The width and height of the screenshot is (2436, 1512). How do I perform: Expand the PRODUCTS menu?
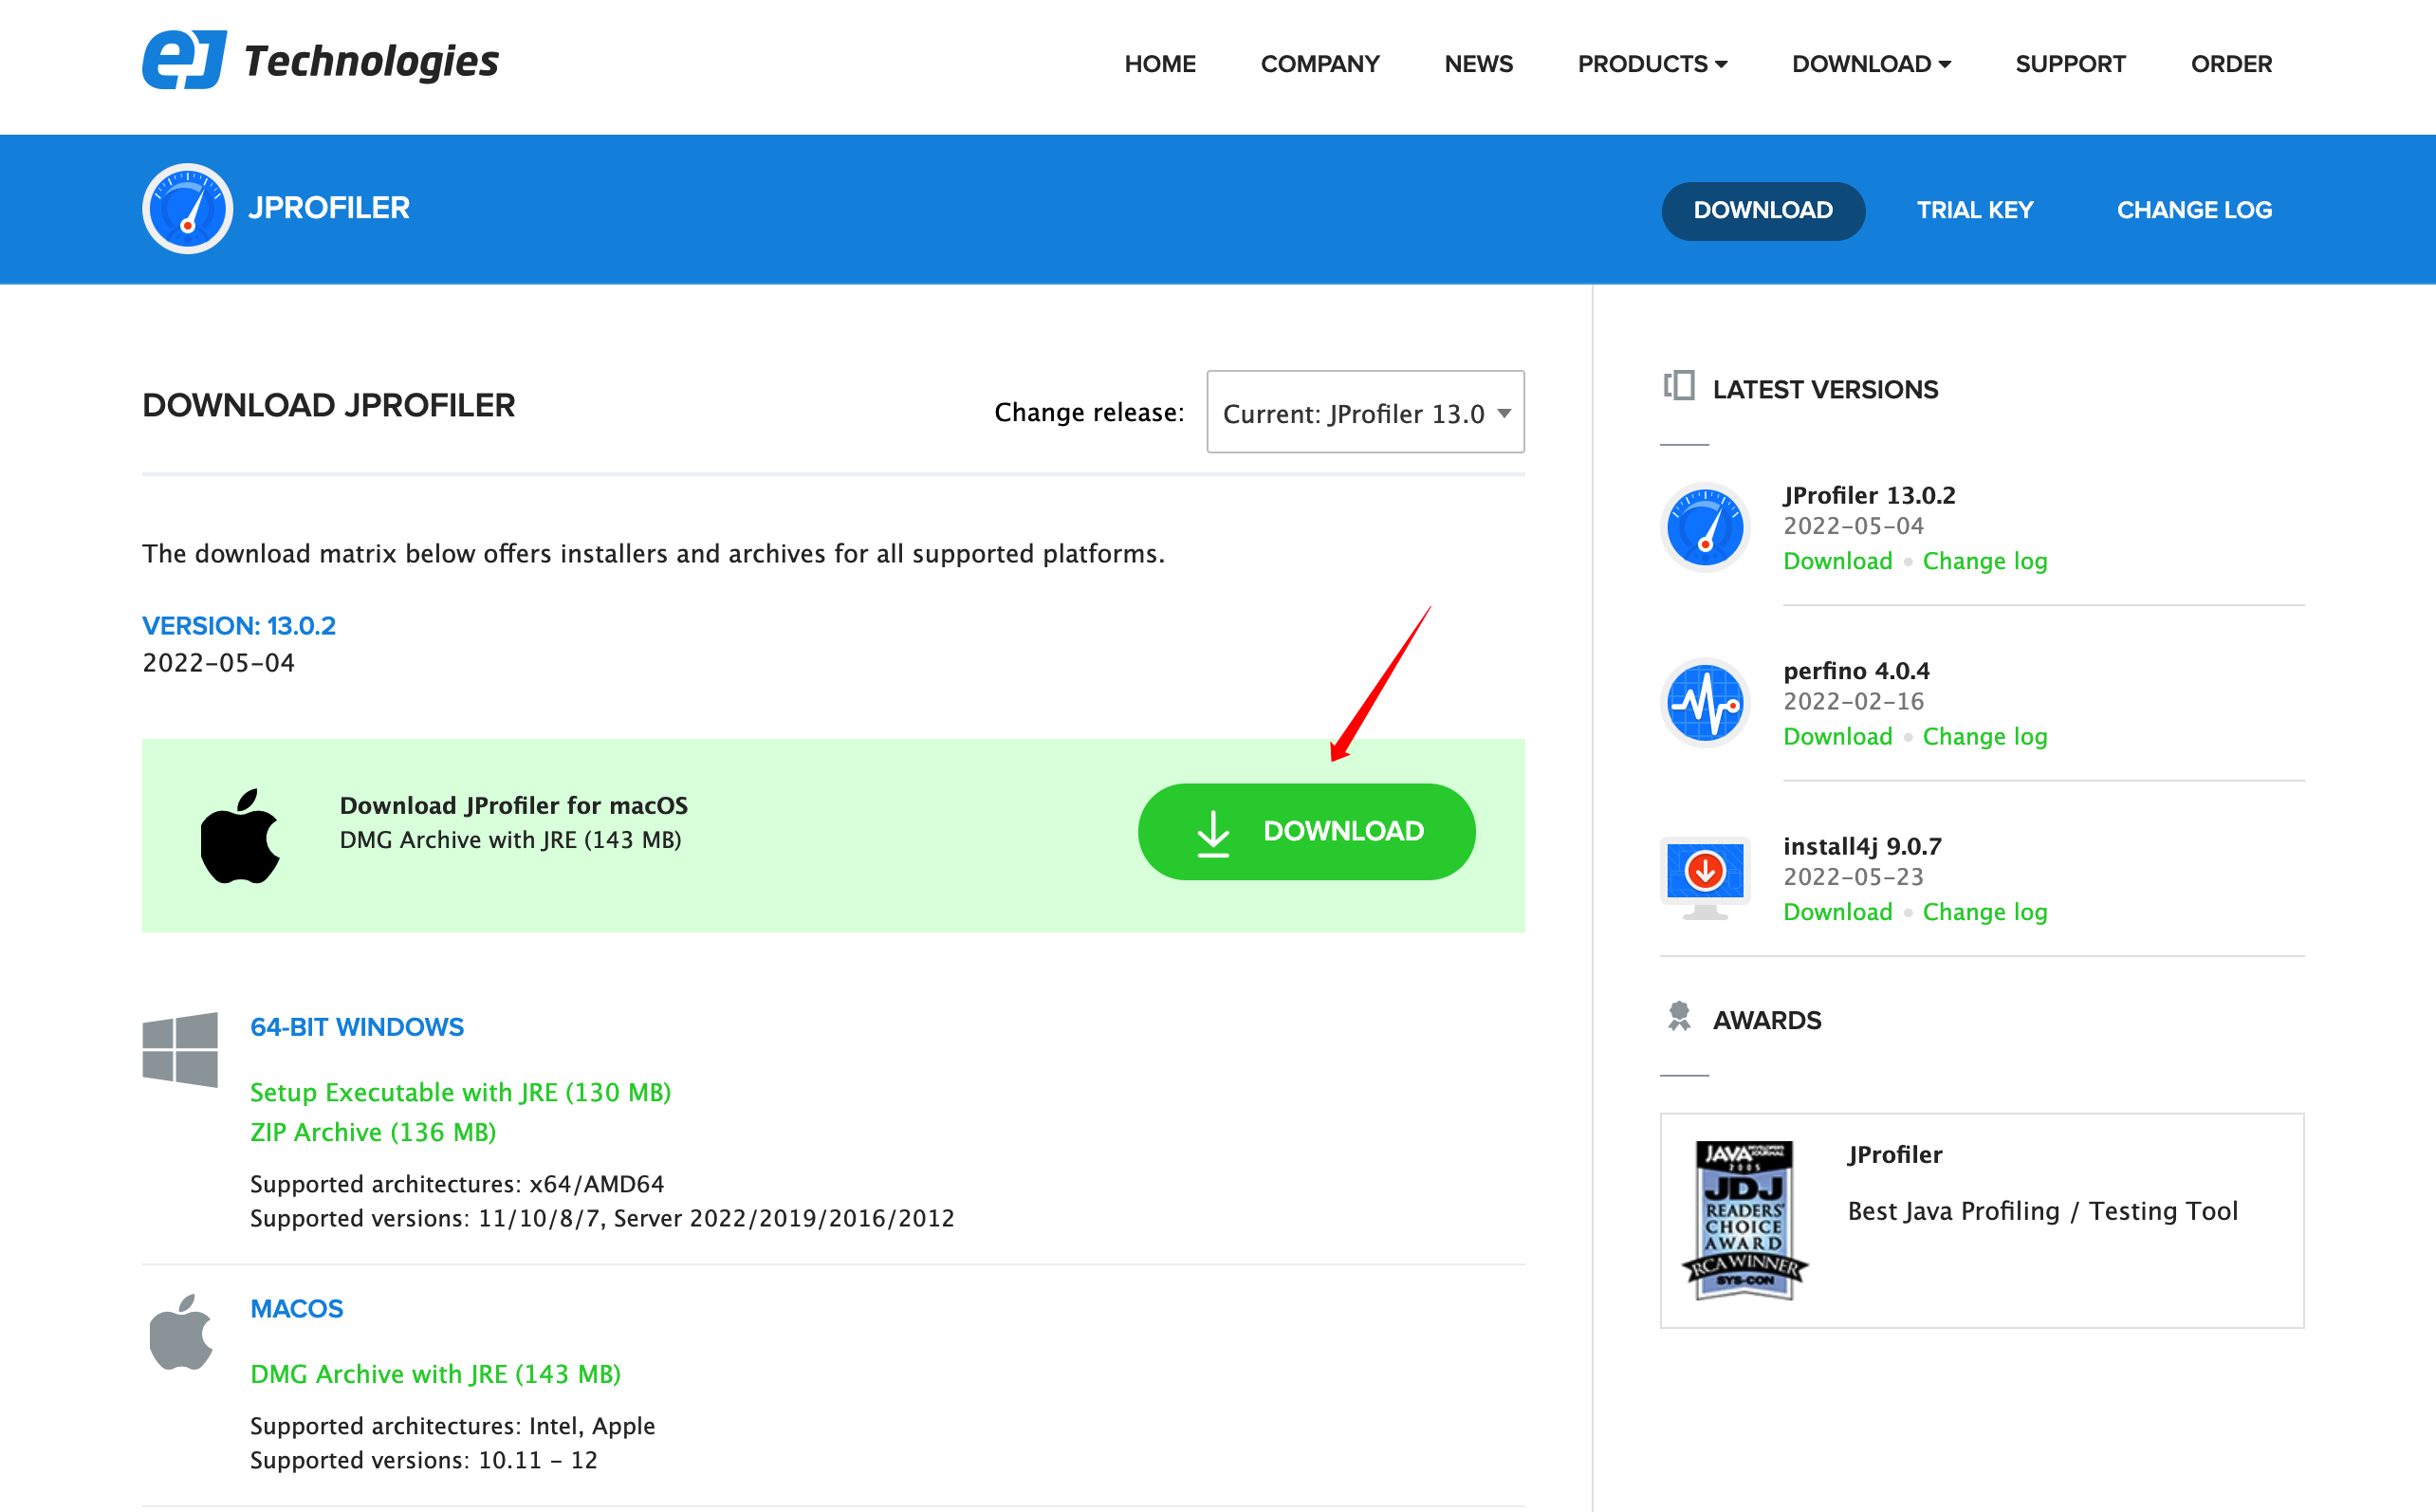[1652, 64]
